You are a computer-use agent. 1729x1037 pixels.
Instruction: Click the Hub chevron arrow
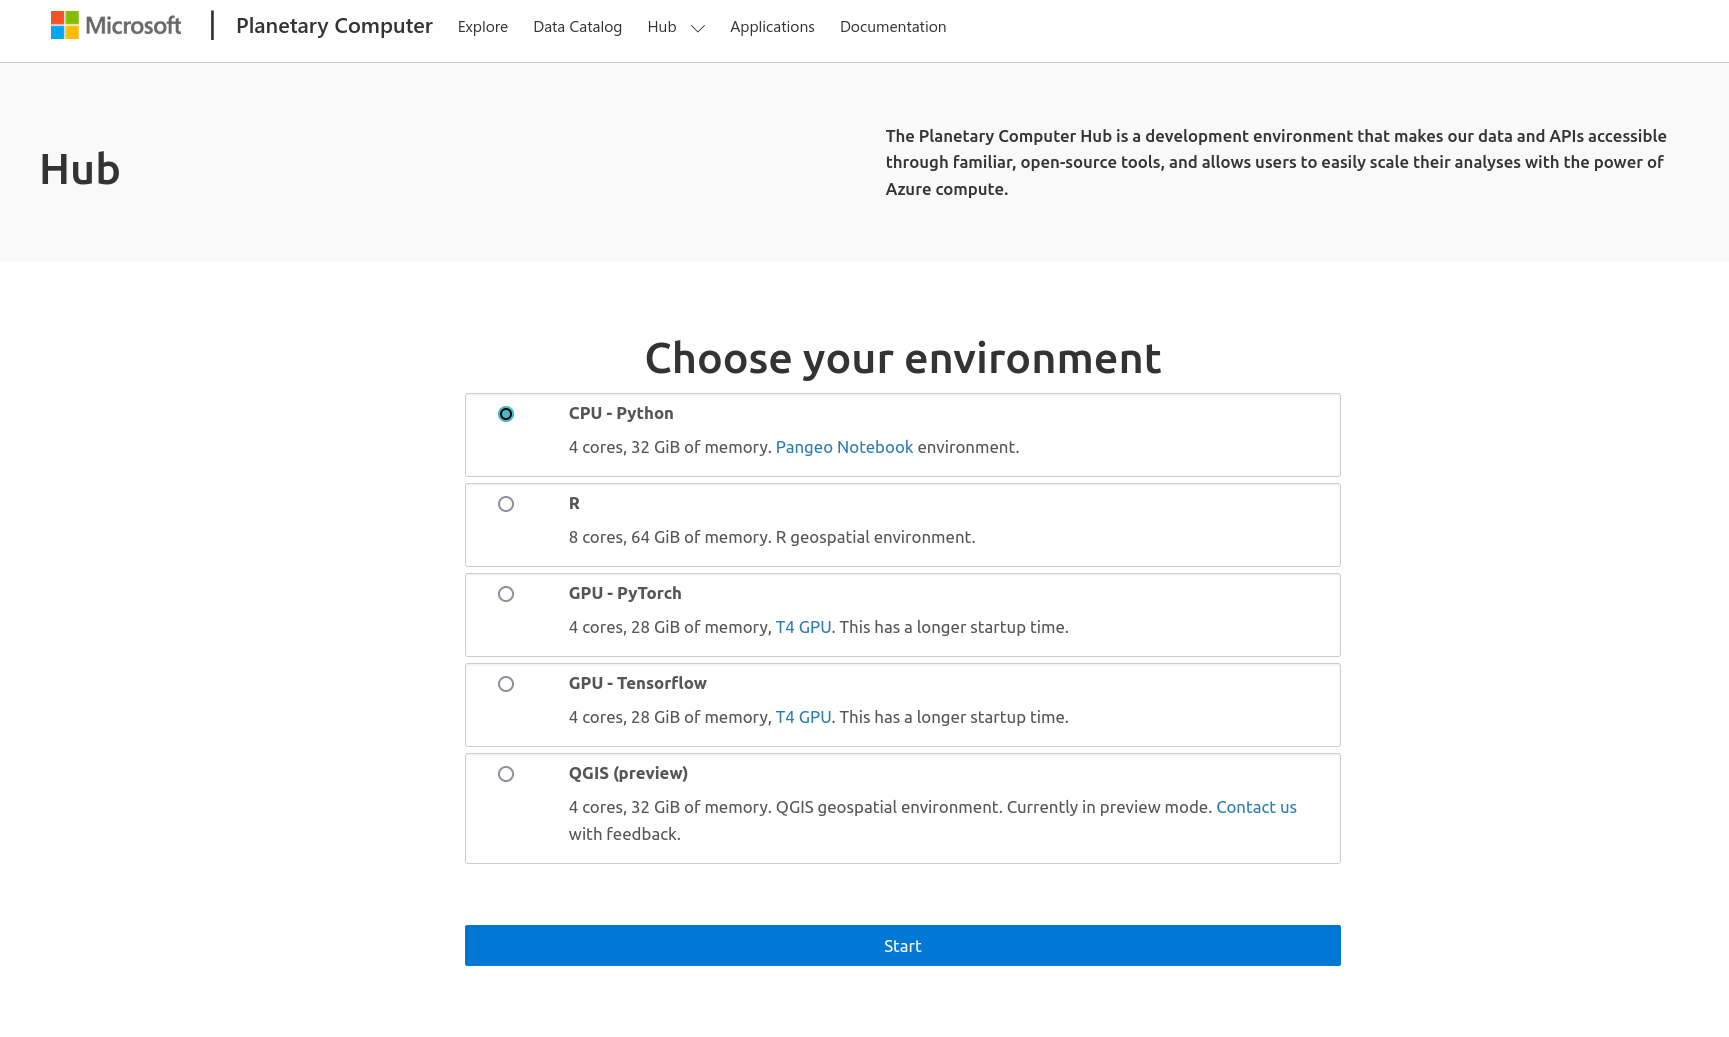click(698, 28)
